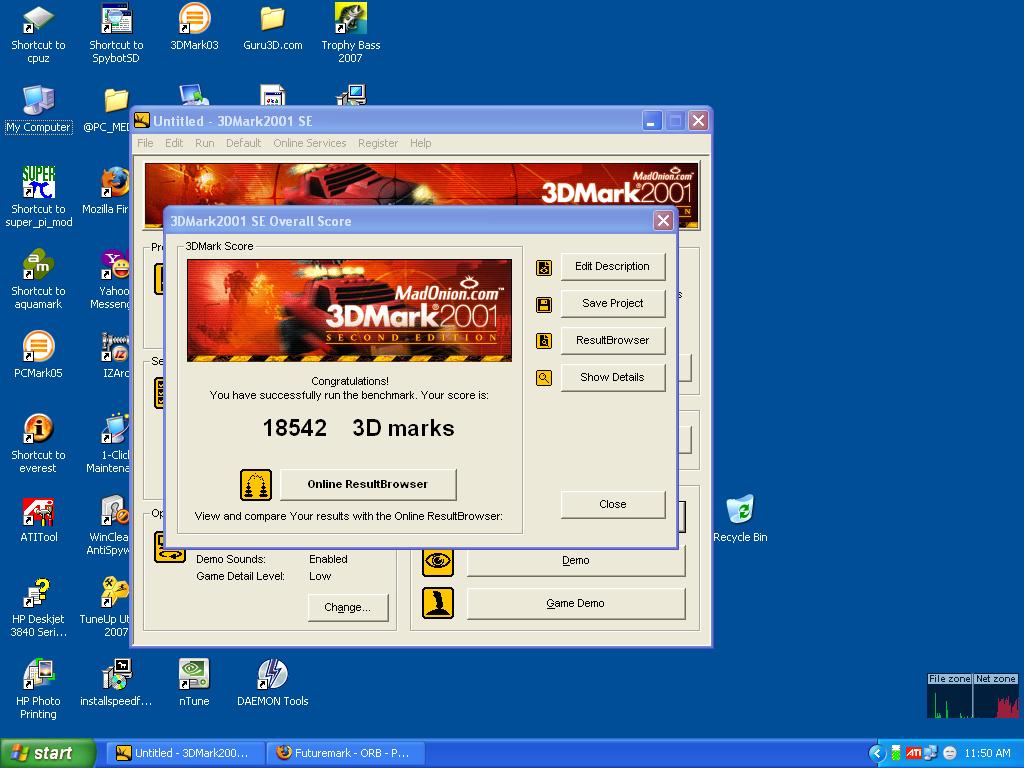Viewport: 1024px width, 768px height.
Task: Open the HP Deskjet 3840 Series icon
Action: 38,608
